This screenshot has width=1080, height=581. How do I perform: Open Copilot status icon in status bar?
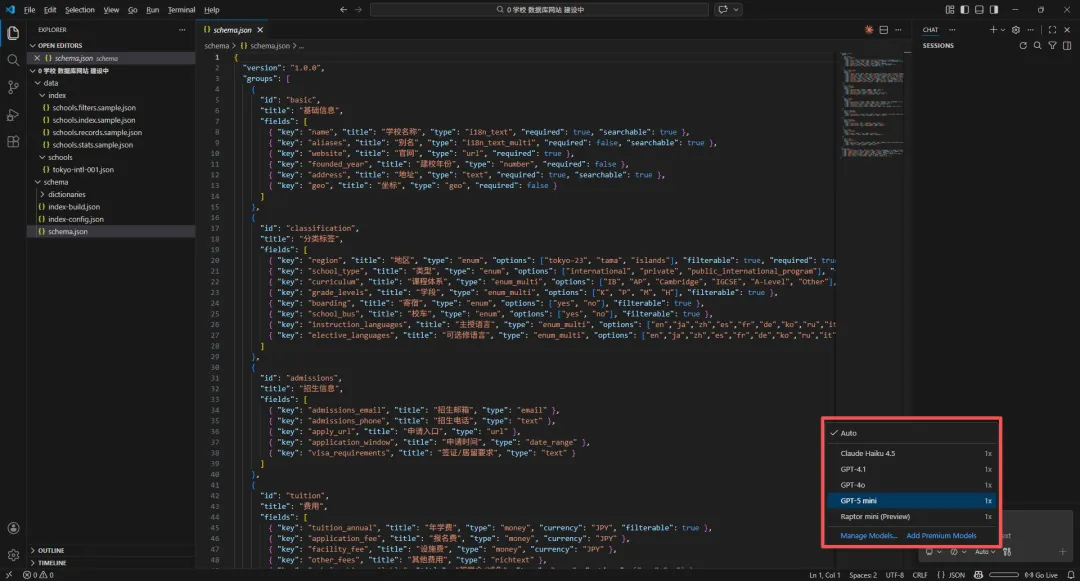coord(978,575)
